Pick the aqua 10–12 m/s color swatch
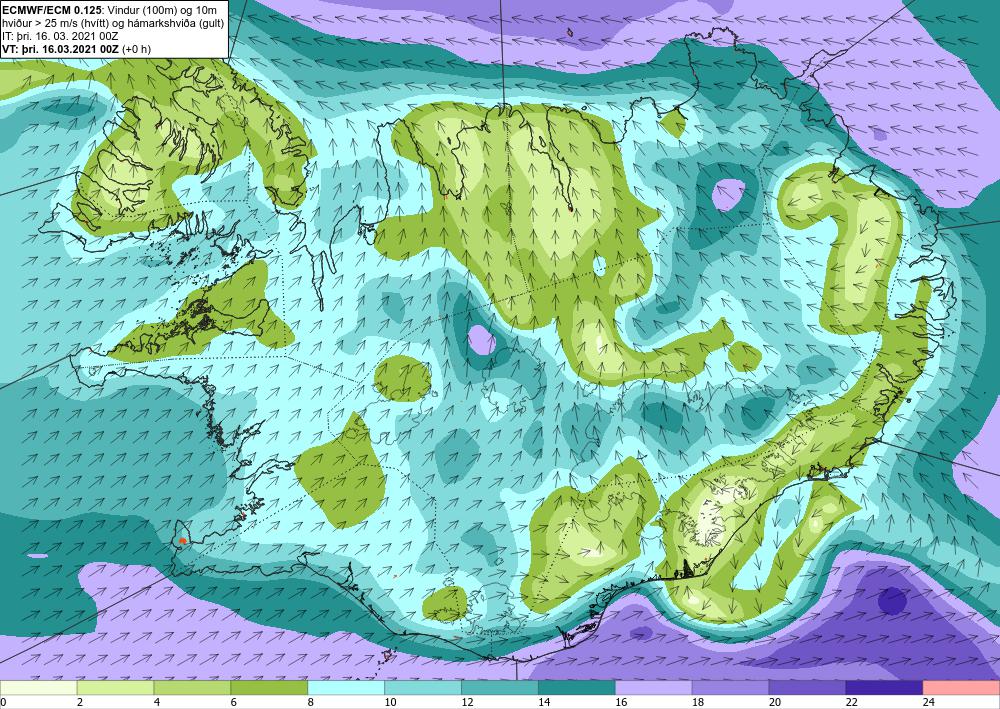This screenshot has width=1000, height=709. click(423, 688)
